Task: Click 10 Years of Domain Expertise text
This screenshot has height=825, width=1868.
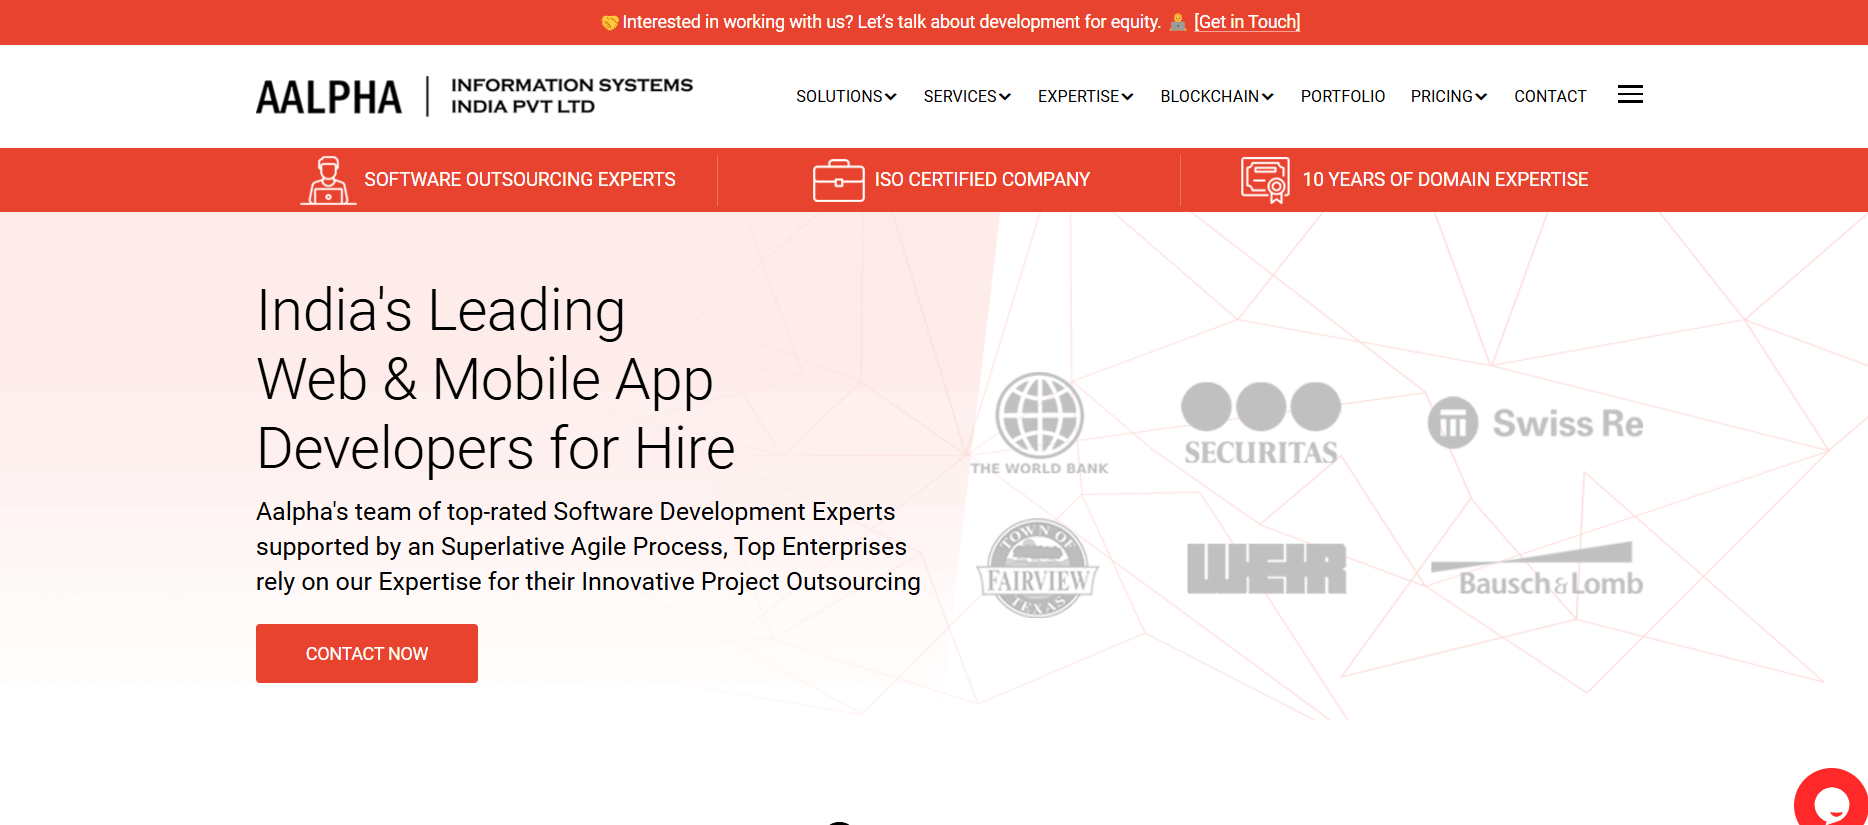Action: (1445, 180)
